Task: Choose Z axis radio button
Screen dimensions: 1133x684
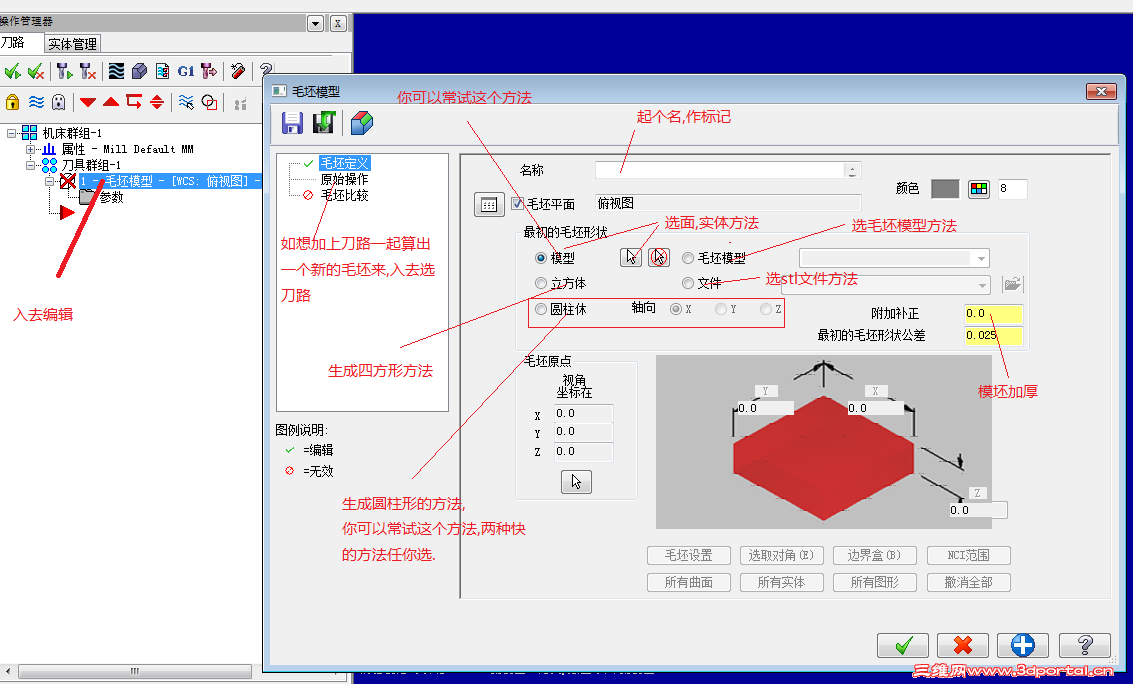Action: (x=765, y=309)
